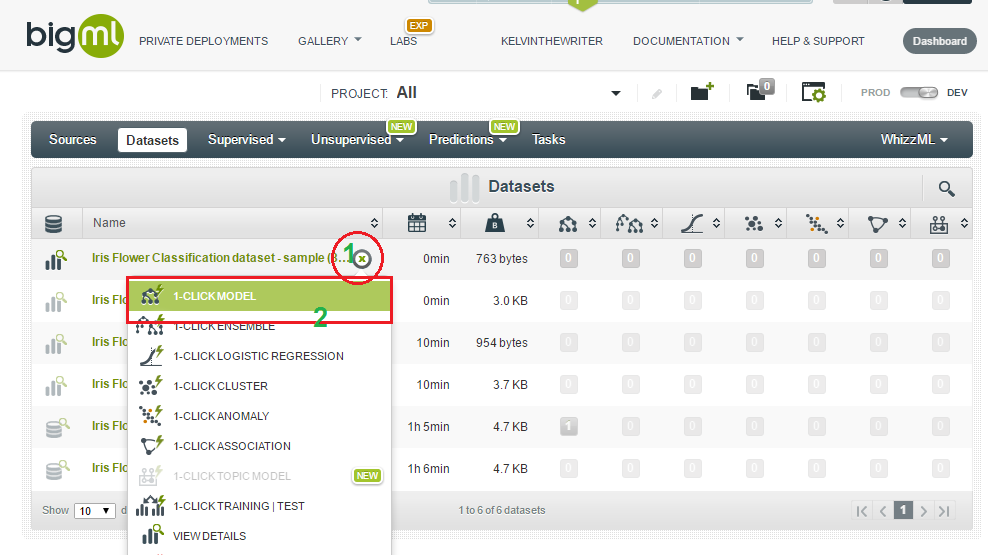Screen dimensions: 988x555
Task: Sort by the ensembles column icon
Action: [629, 223]
